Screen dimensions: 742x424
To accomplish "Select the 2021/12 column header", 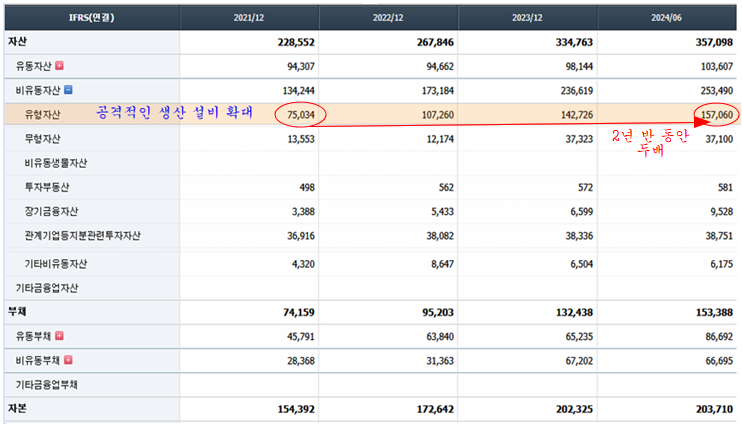I will (250, 17).
